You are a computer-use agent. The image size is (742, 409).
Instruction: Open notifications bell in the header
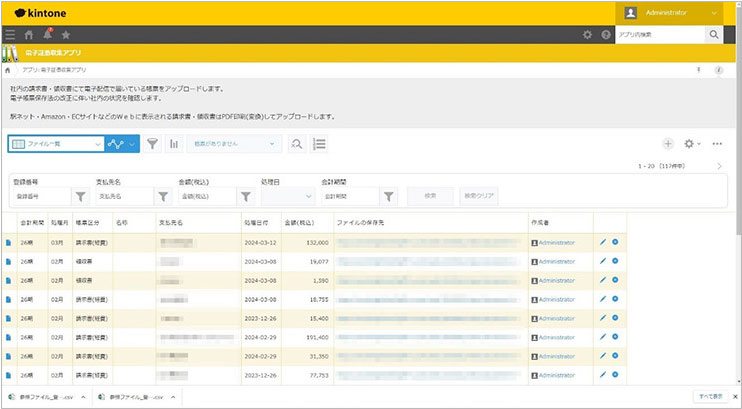pyautogui.click(x=47, y=34)
